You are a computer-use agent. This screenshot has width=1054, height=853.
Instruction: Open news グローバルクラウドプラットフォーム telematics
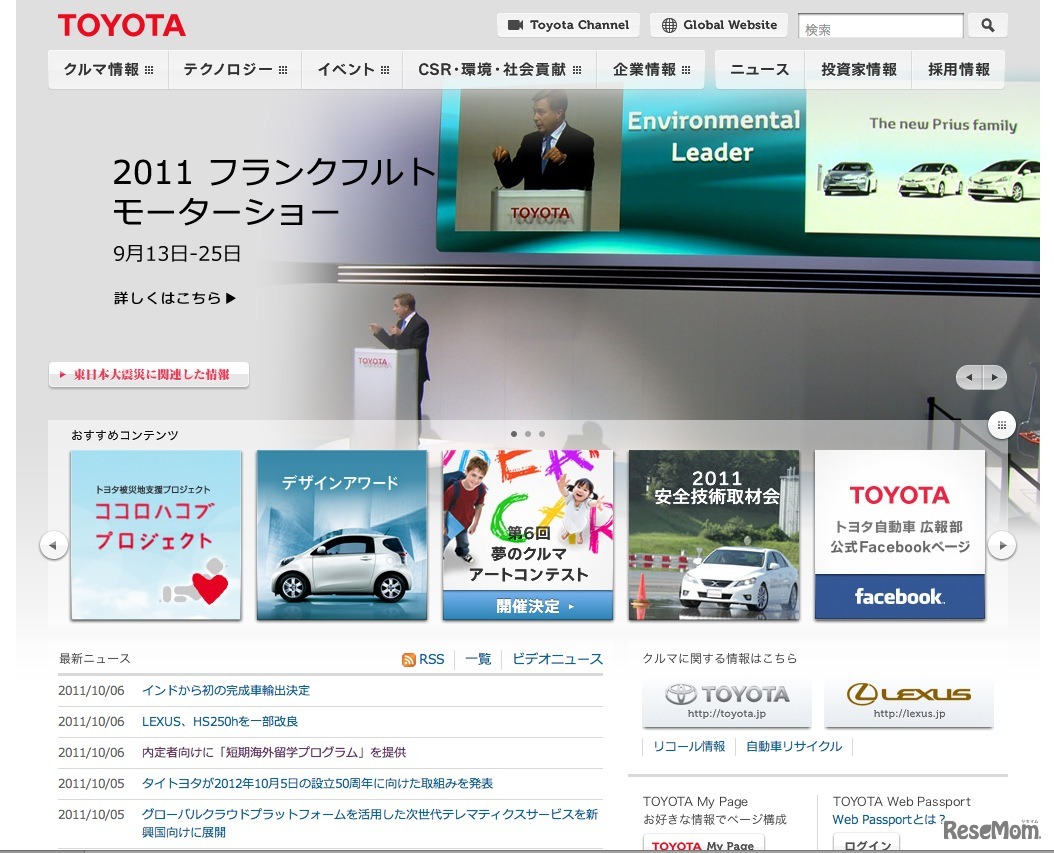click(370, 823)
